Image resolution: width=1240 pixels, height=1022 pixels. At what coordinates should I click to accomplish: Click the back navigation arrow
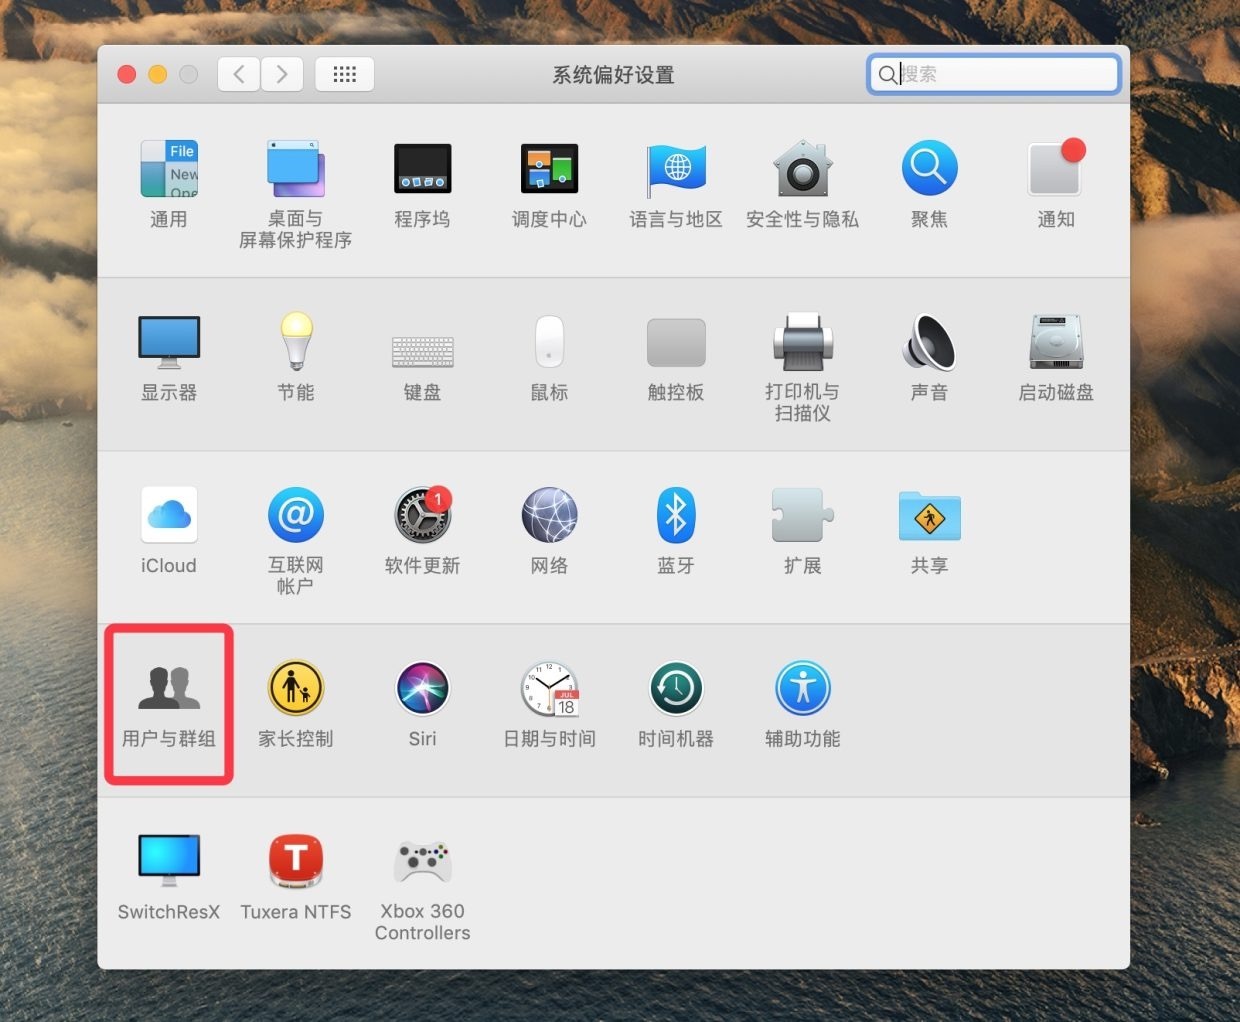tap(239, 74)
